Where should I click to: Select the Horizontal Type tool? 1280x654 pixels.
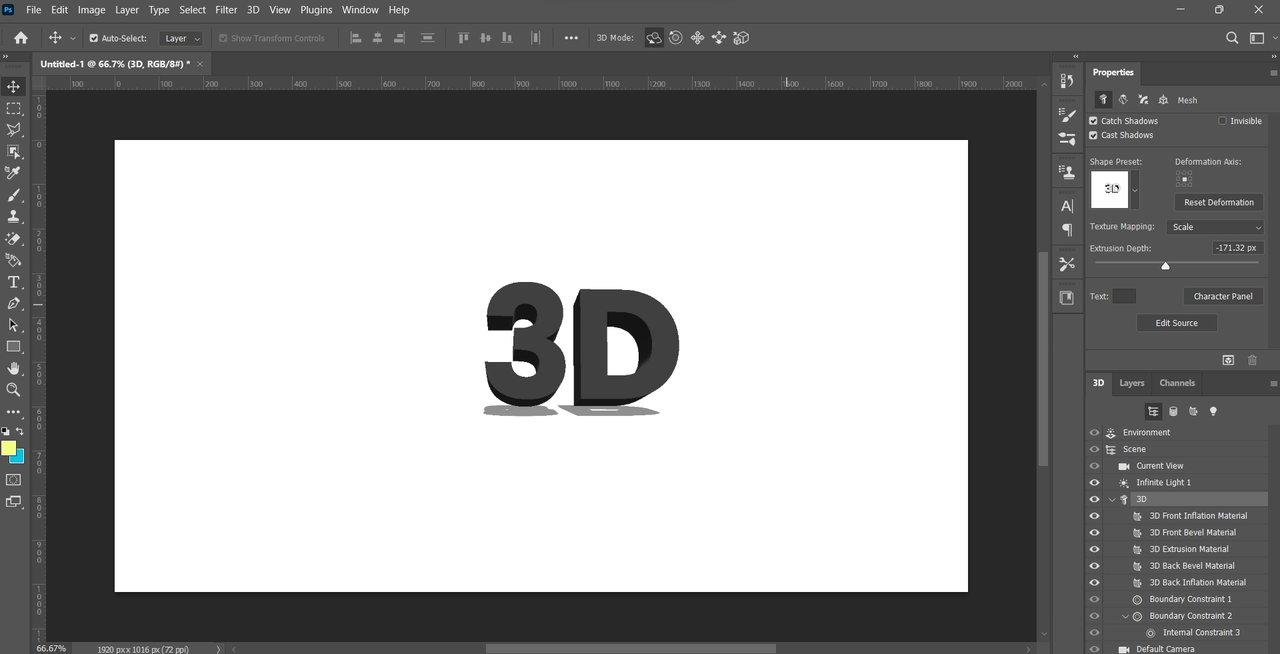(14, 282)
